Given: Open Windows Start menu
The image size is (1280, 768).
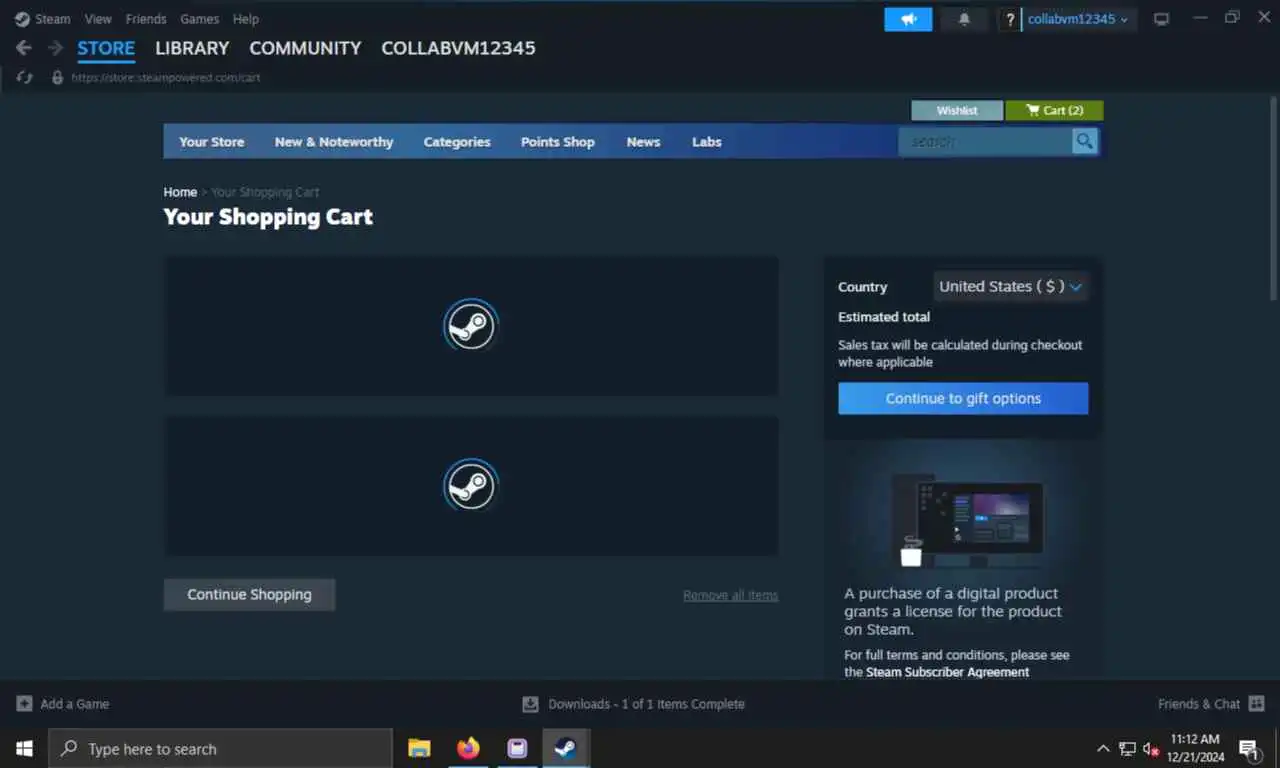Looking at the screenshot, I should coord(24,748).
